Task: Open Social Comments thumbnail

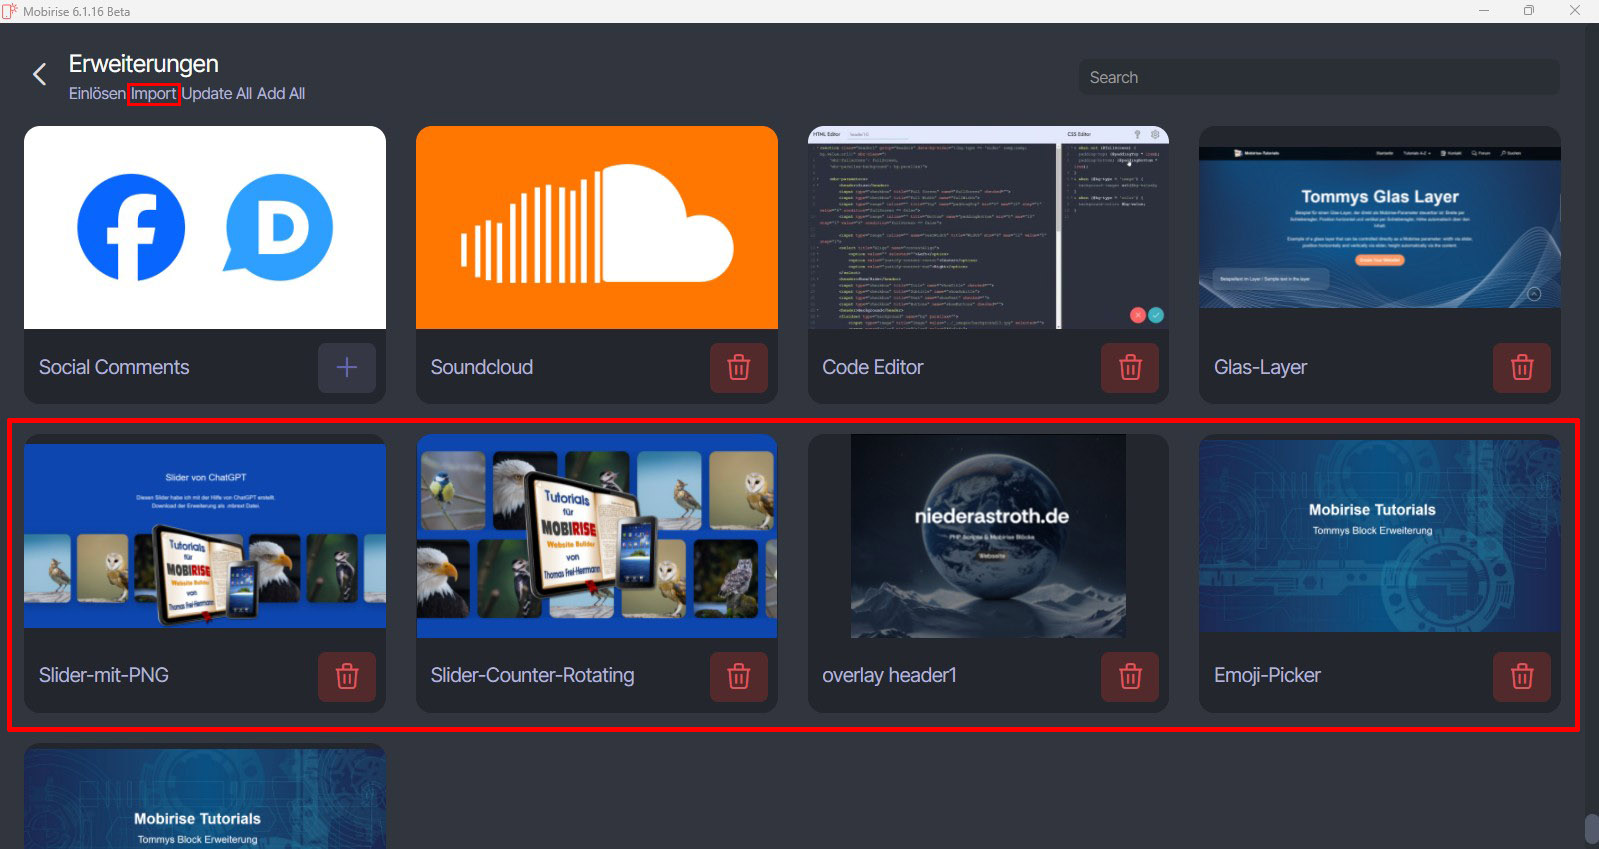Action: (205, 227)
